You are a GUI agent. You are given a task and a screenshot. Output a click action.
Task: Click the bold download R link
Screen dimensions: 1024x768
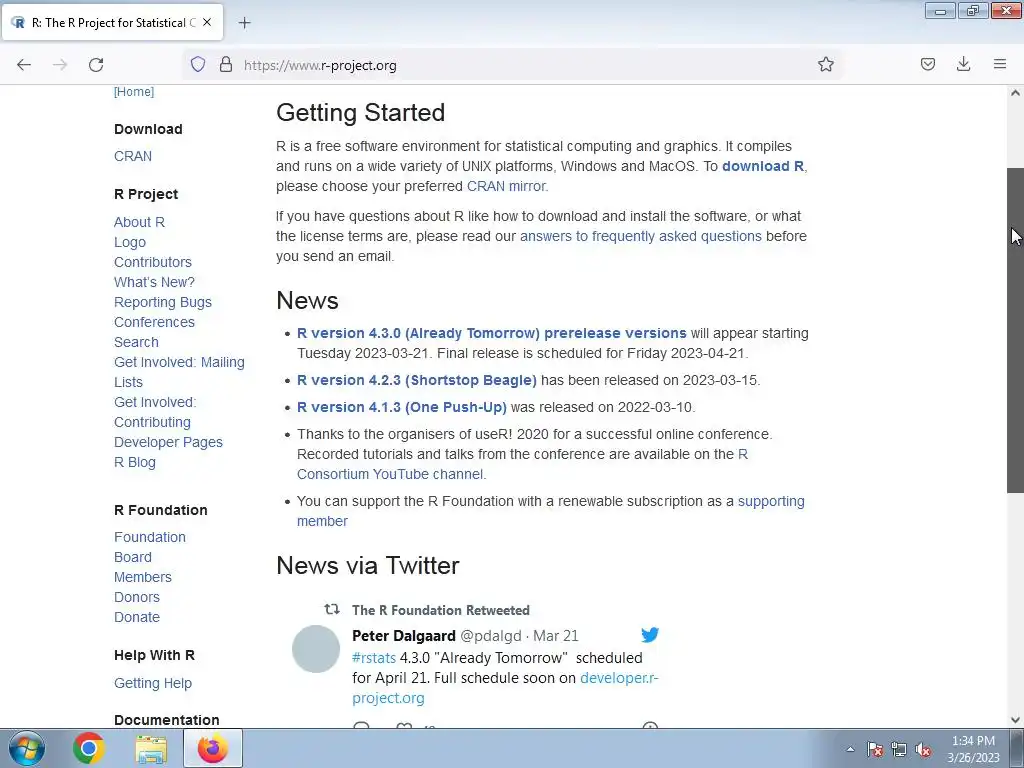click(x=763, y=166)
